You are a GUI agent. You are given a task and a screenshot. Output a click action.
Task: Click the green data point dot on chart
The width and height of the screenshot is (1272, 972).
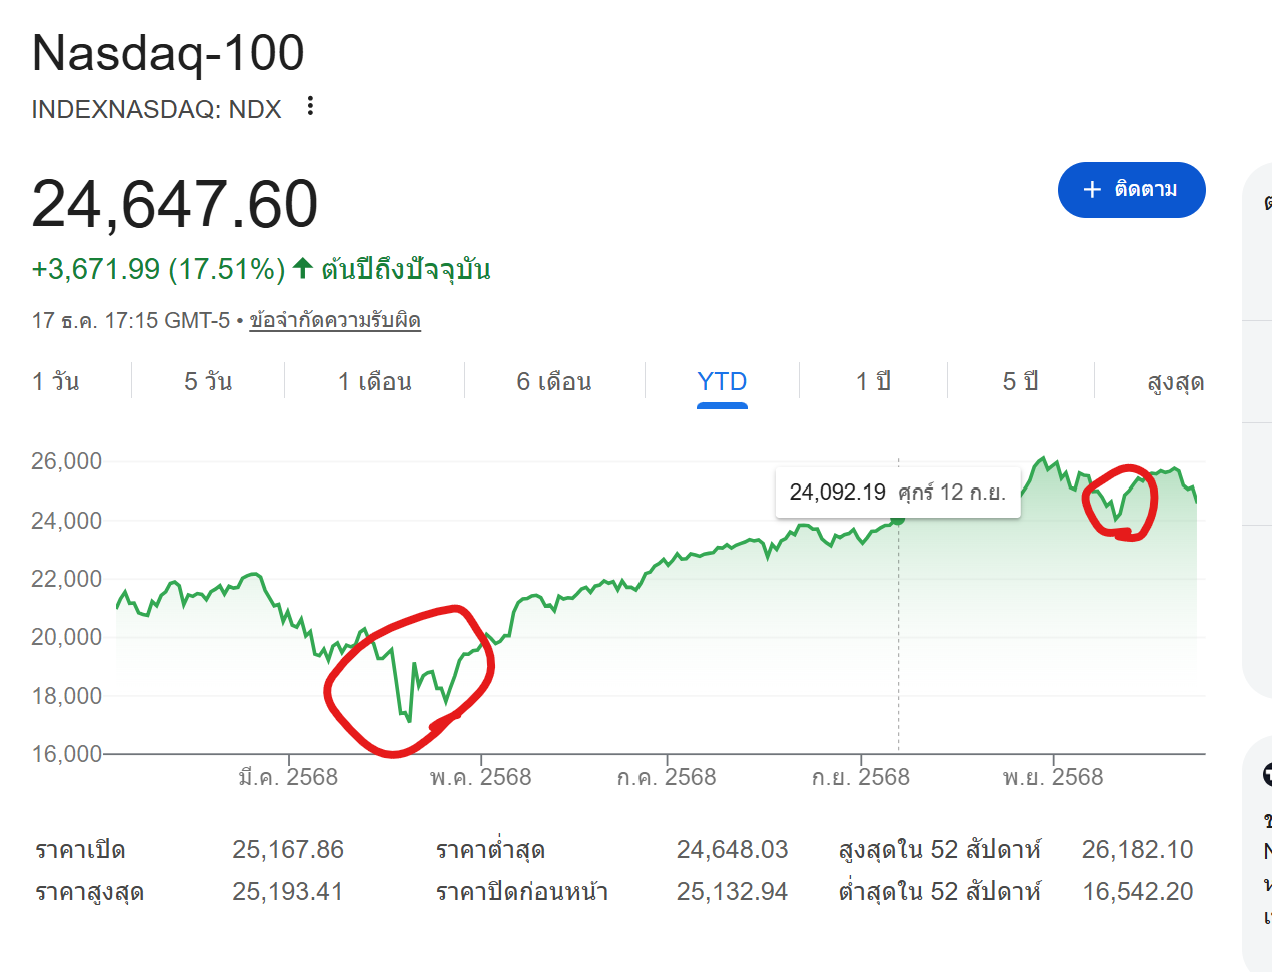(898, 519)
